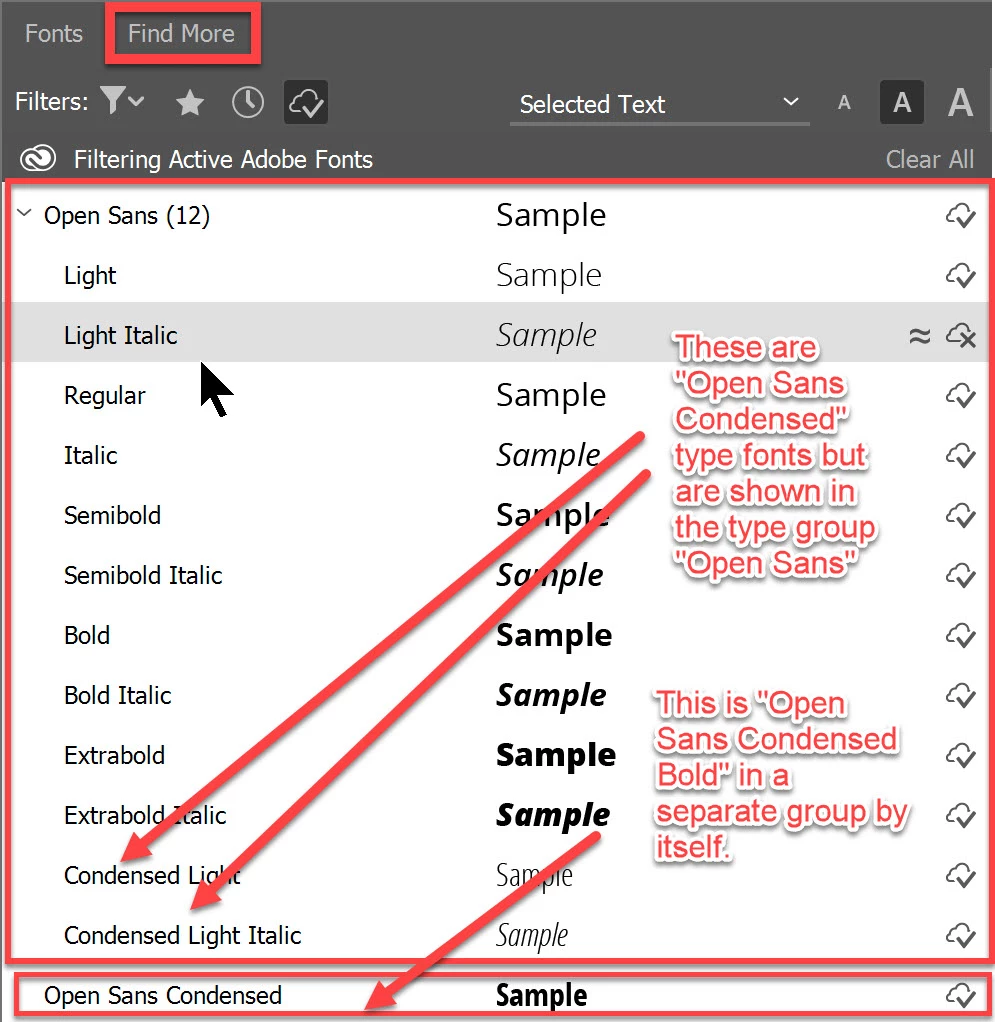Collapse the Open Sans (12) family

click(24, 213)
